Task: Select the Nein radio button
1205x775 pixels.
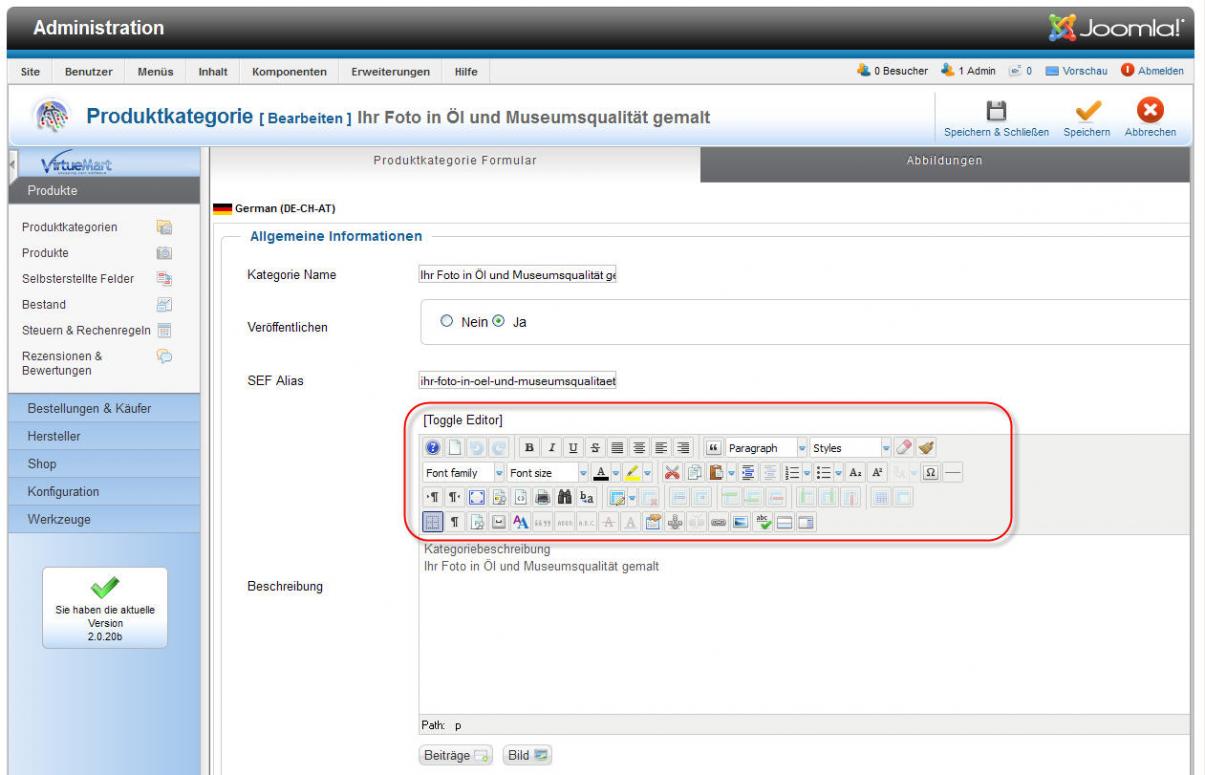Action: 447,322
